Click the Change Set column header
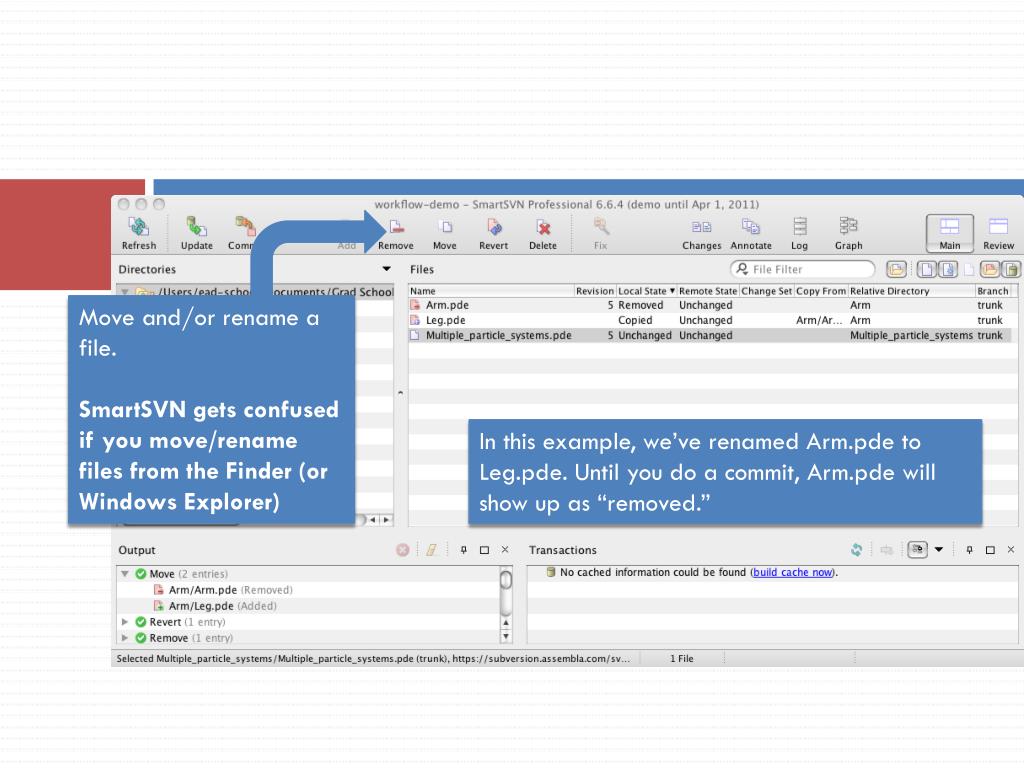This screenshot has height=768, width=1024. coord(767,291)
